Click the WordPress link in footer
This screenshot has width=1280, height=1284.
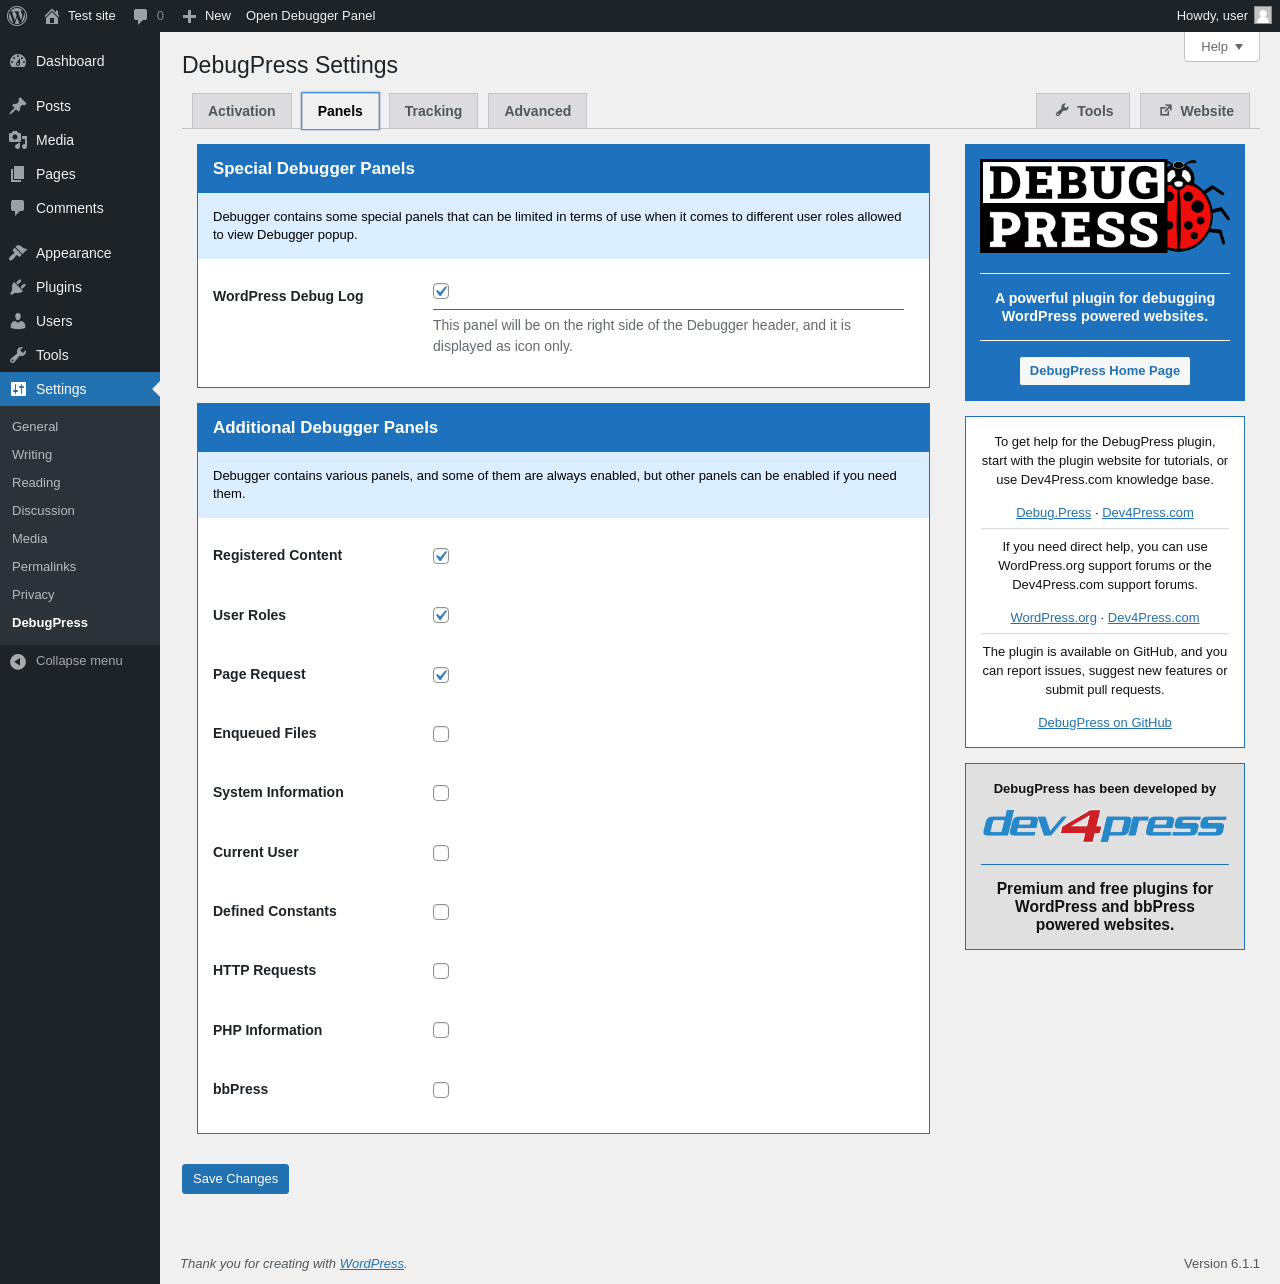(x=372, y=1264)
